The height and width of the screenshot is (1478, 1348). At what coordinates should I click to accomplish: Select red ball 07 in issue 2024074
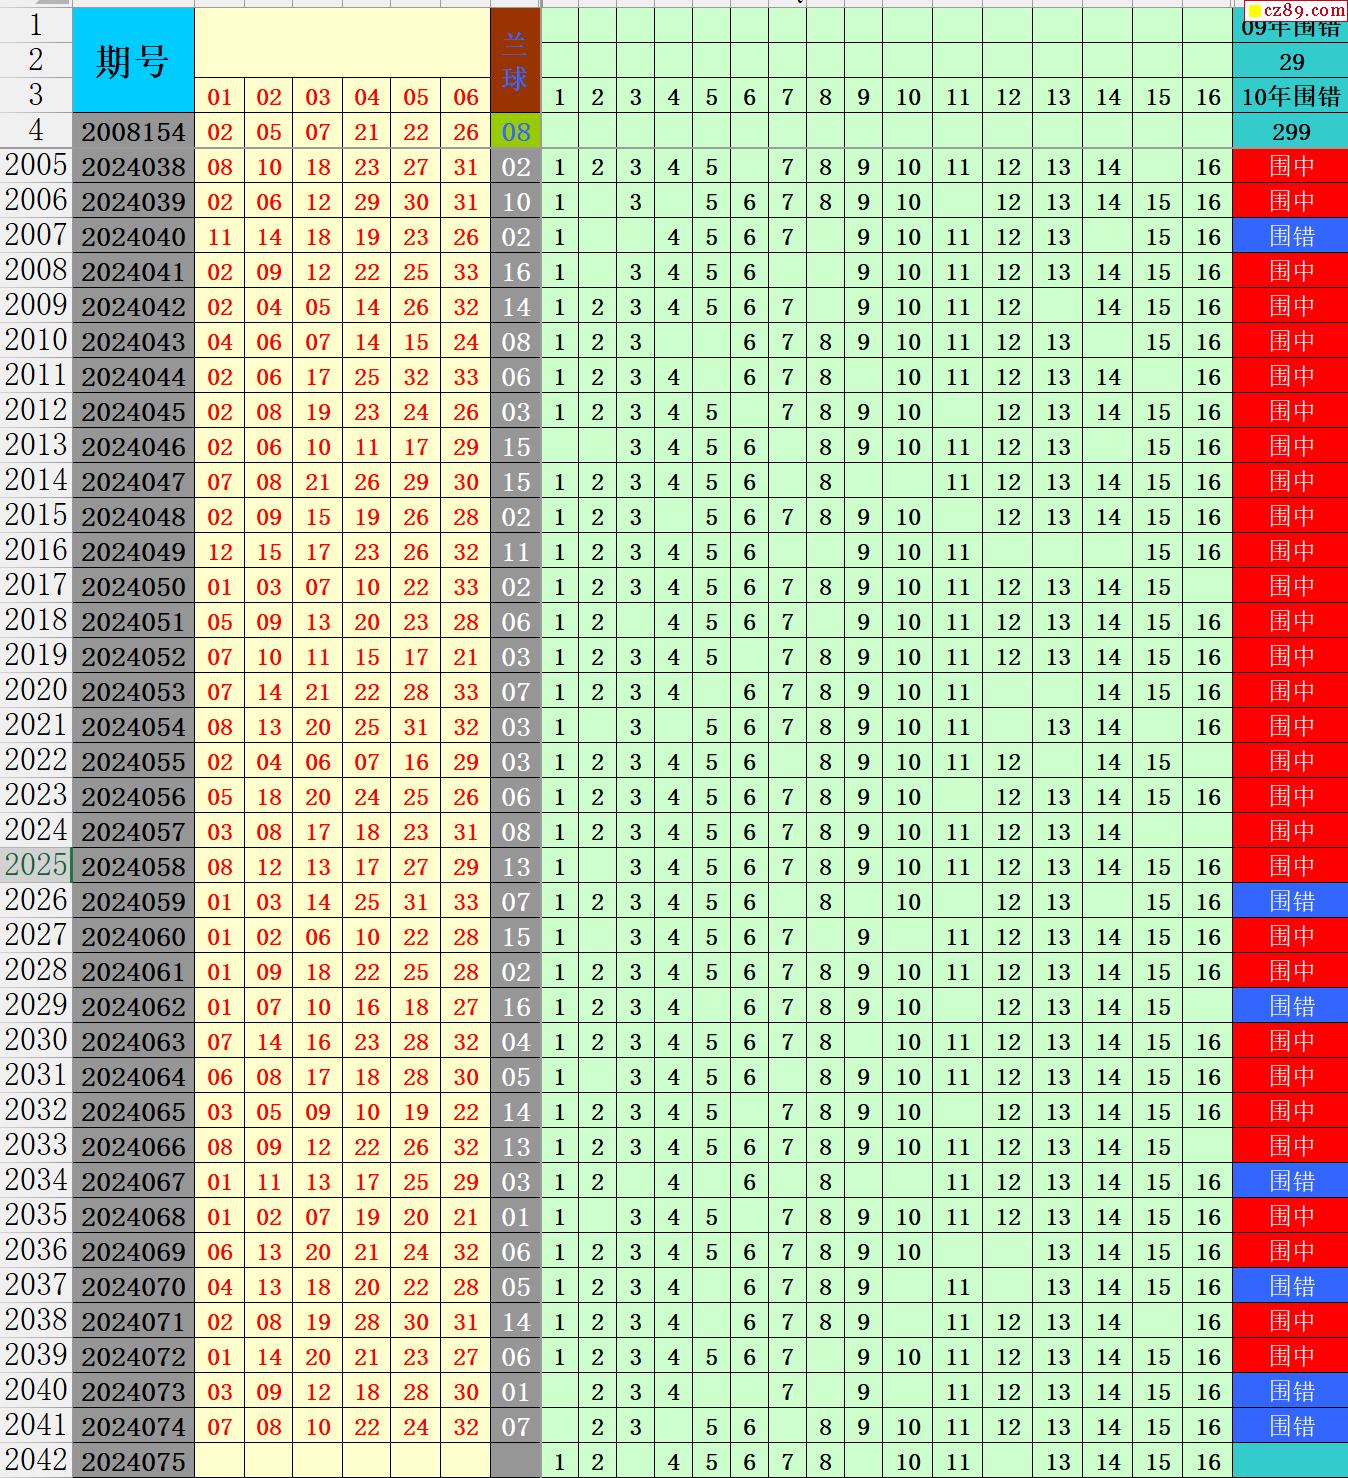(x=220, y=1426)
